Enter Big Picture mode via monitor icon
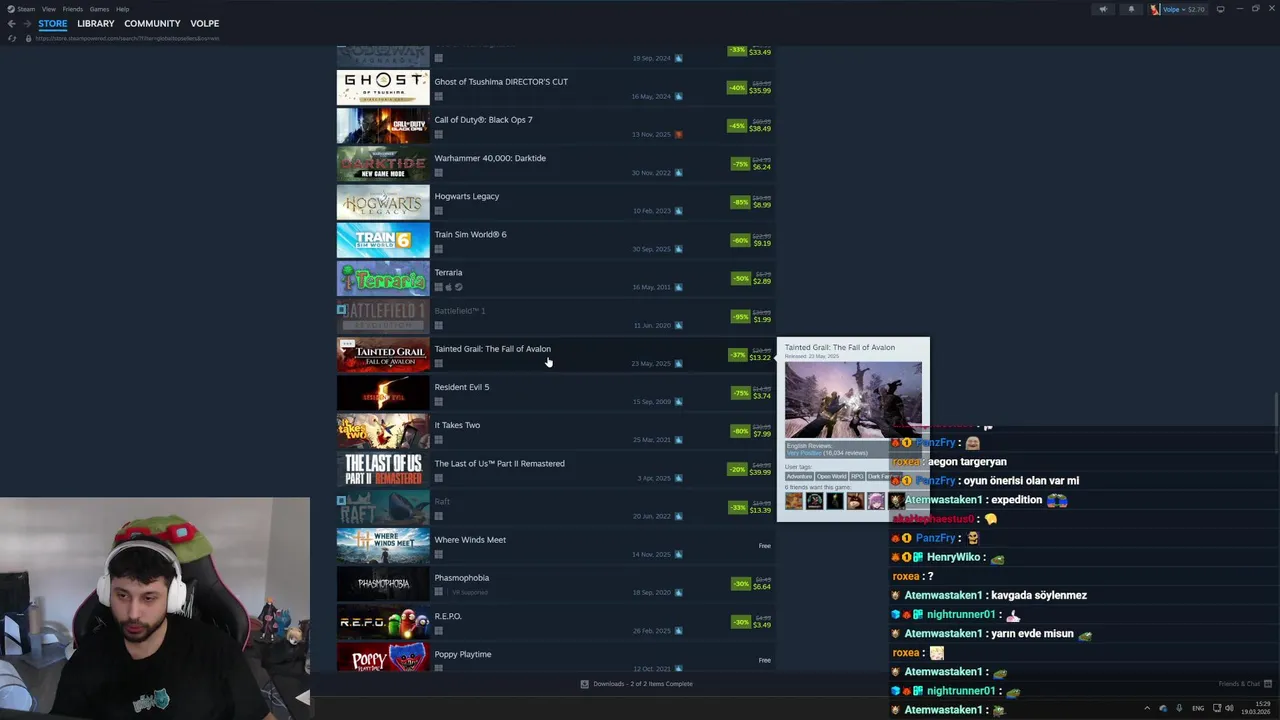1280x720 pixels. point(1220,9)
